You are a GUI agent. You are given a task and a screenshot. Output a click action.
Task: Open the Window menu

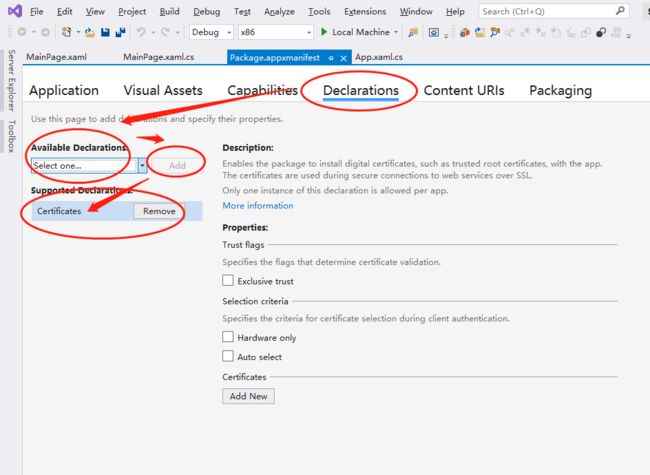click(416, 12)
